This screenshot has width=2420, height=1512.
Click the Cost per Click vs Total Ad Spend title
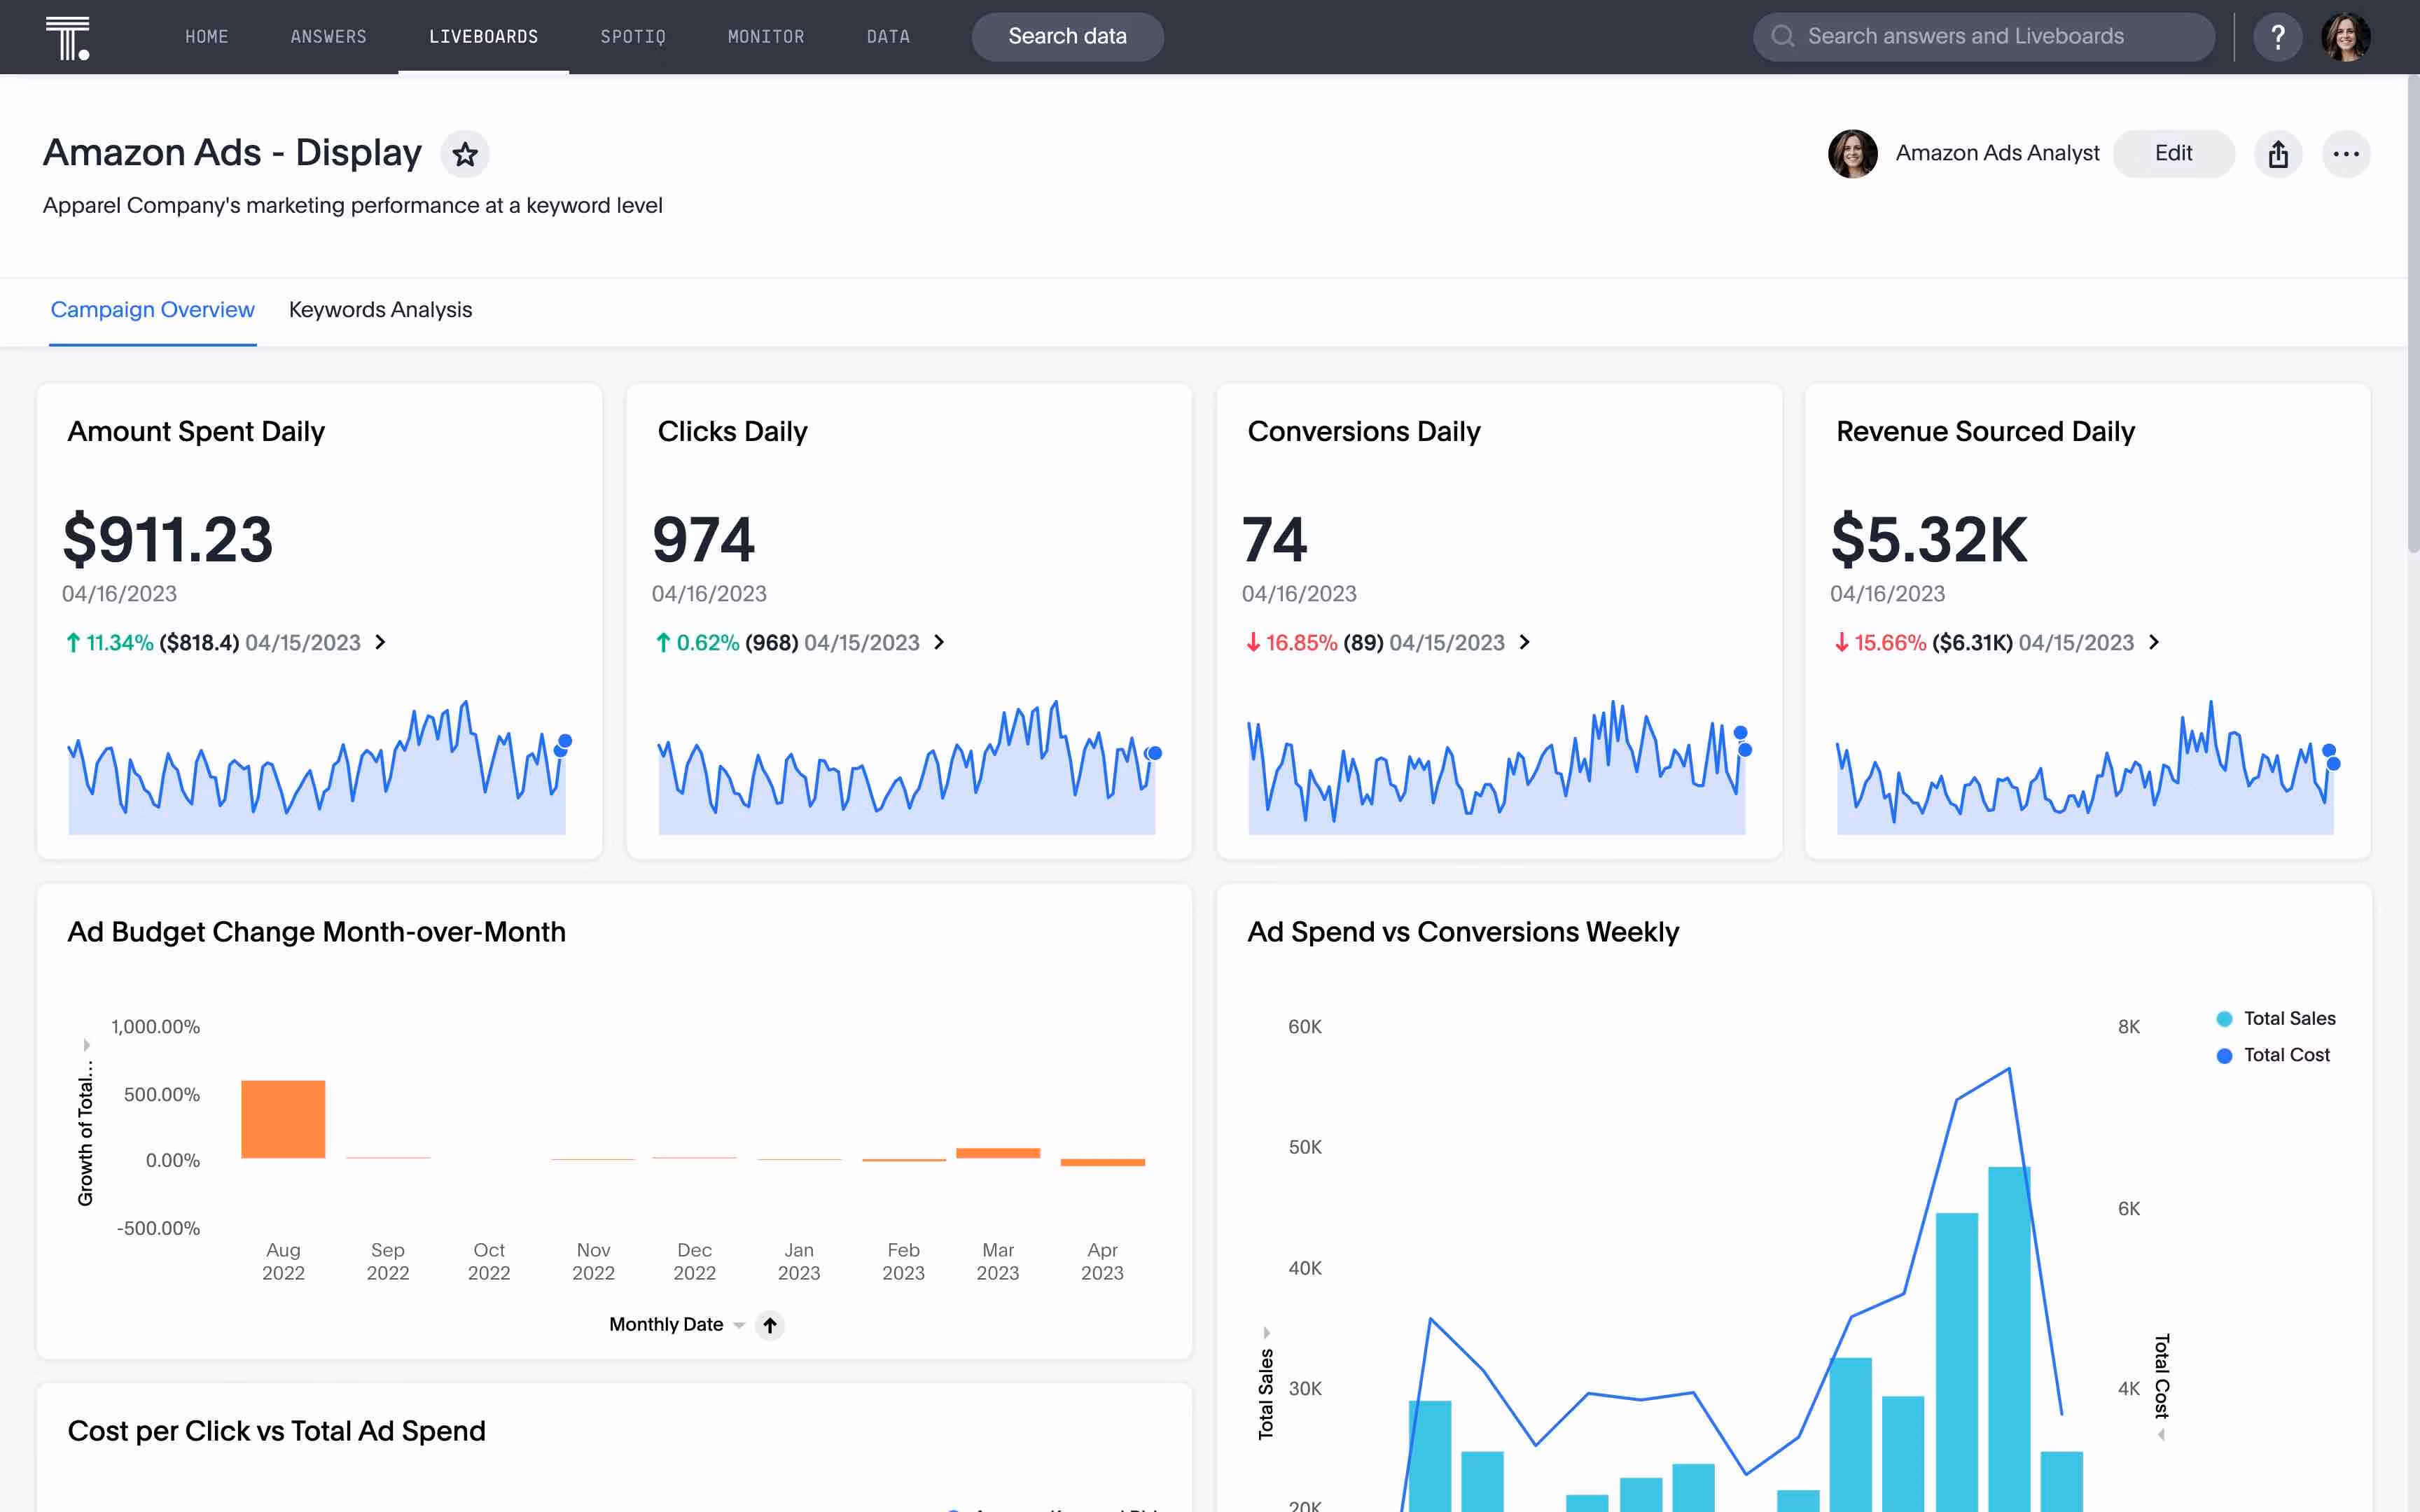click(276, 1431)
